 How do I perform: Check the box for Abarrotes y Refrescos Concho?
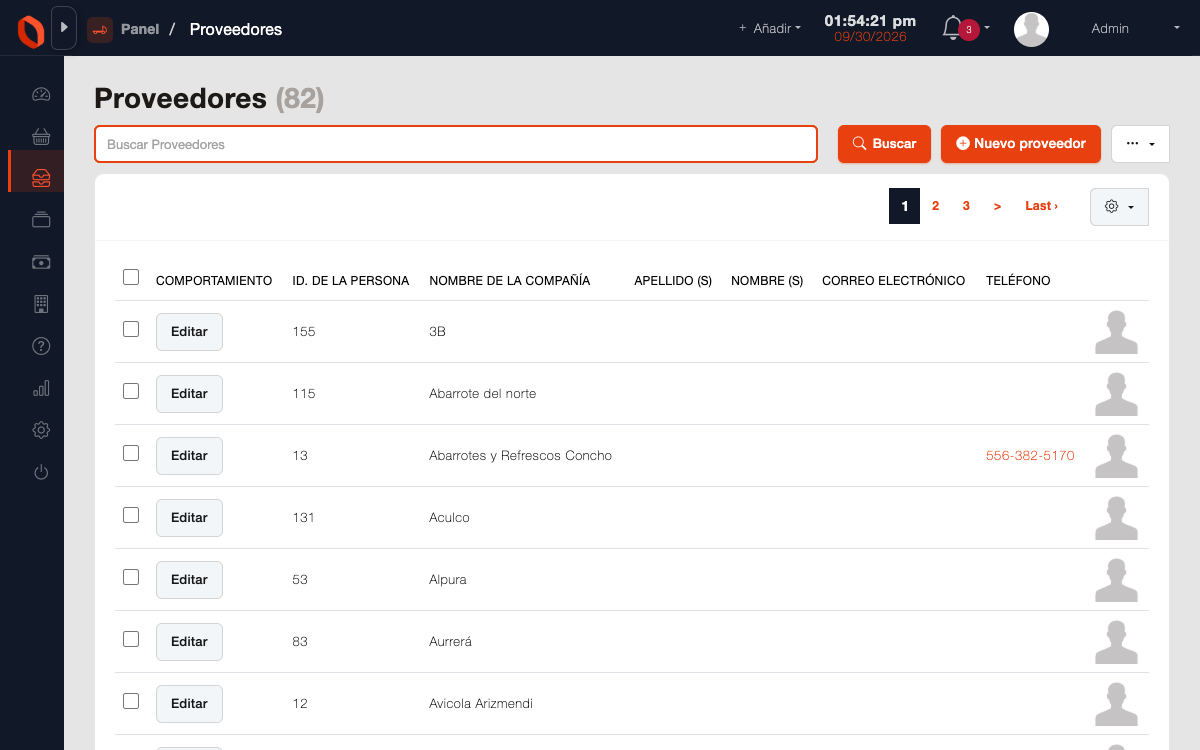click(131, 453)
